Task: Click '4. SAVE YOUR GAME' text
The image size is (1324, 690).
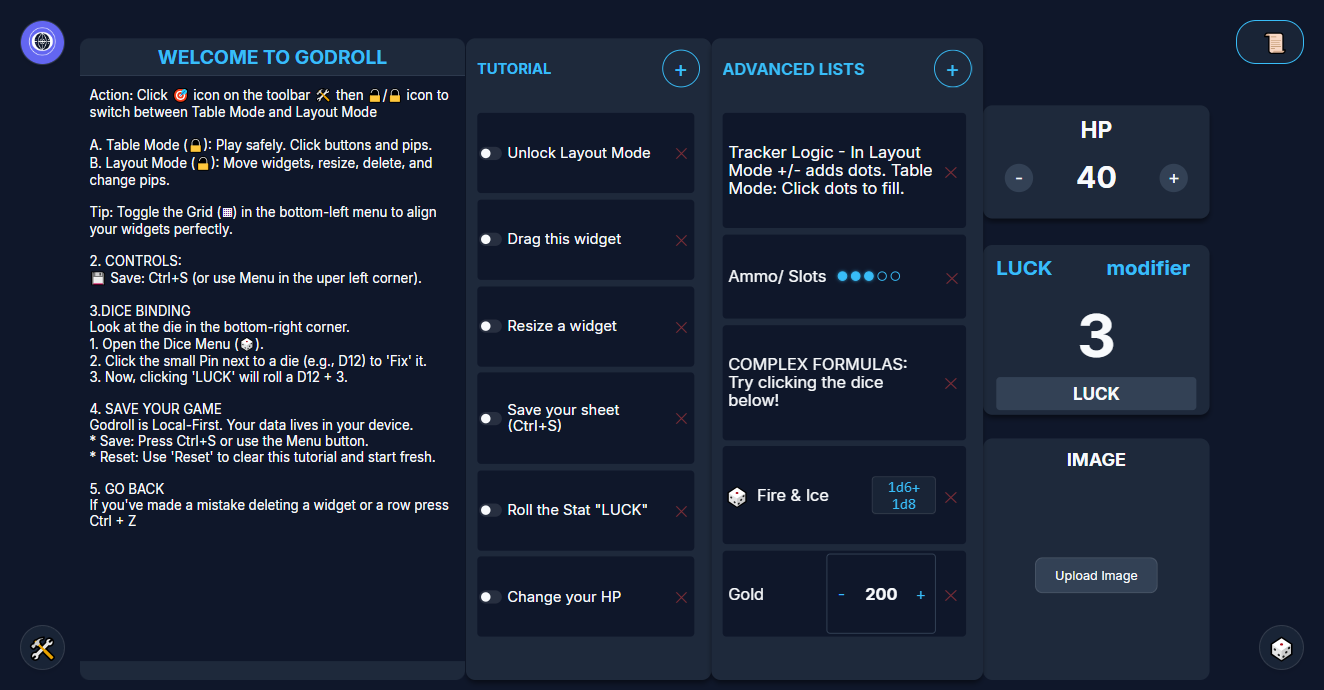Action: pos(156,409)
